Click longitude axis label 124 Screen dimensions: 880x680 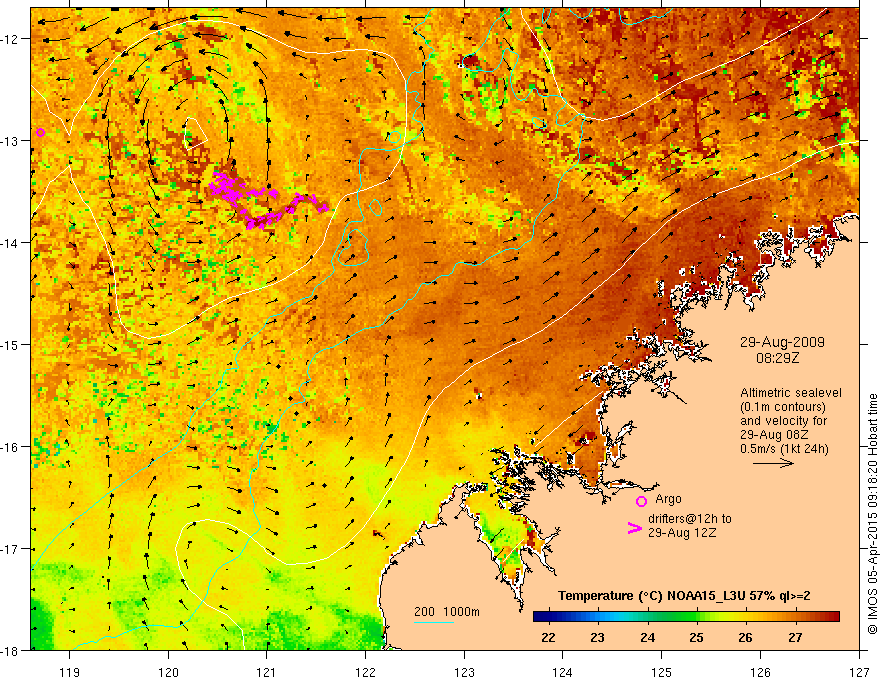pyautogui.click(x=563, y=672)
